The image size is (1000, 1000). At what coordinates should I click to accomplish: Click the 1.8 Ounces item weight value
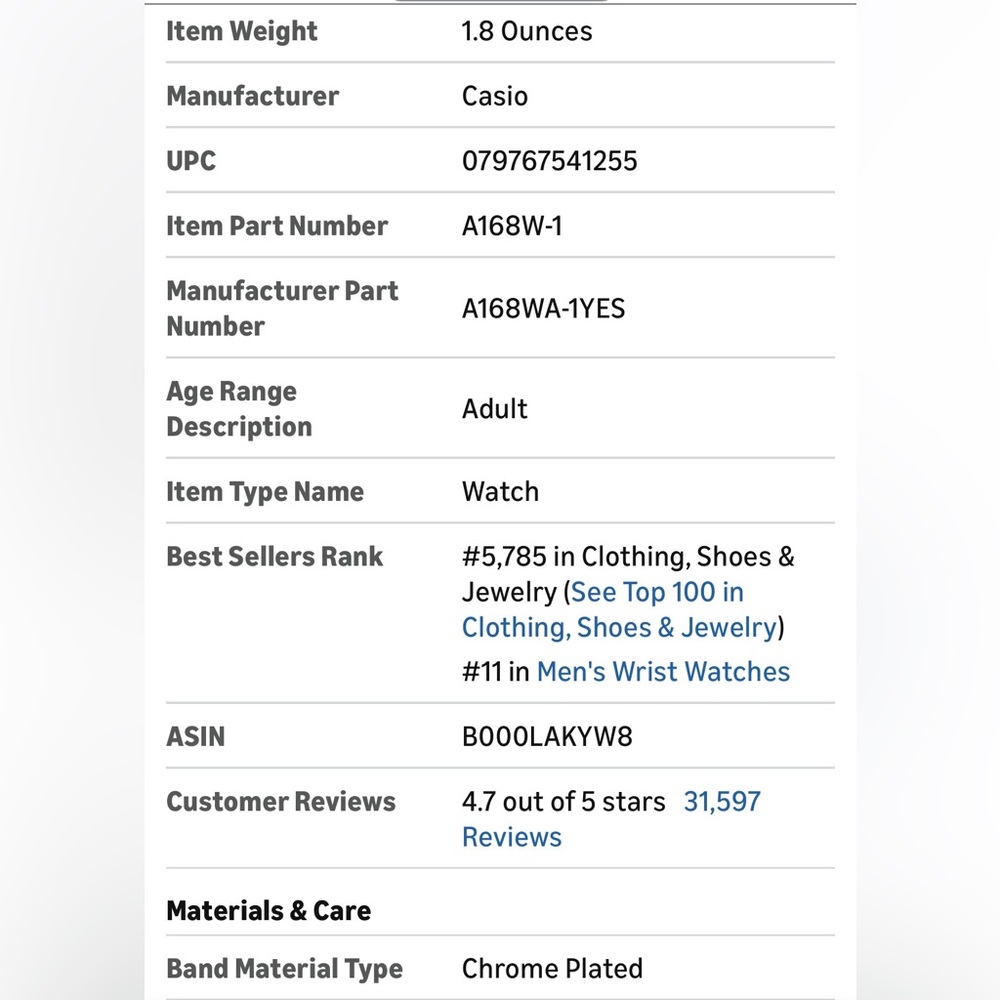click(527, 31)
